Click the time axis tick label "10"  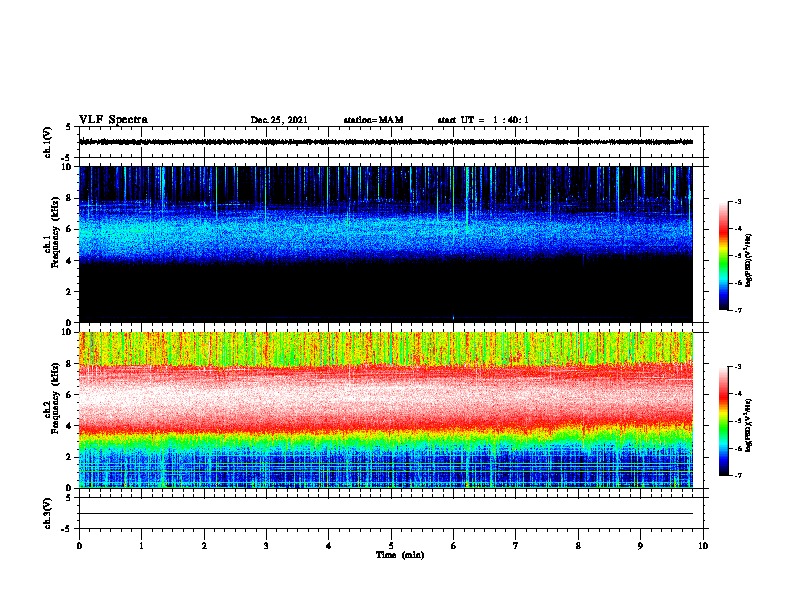(x=703, y=546)
